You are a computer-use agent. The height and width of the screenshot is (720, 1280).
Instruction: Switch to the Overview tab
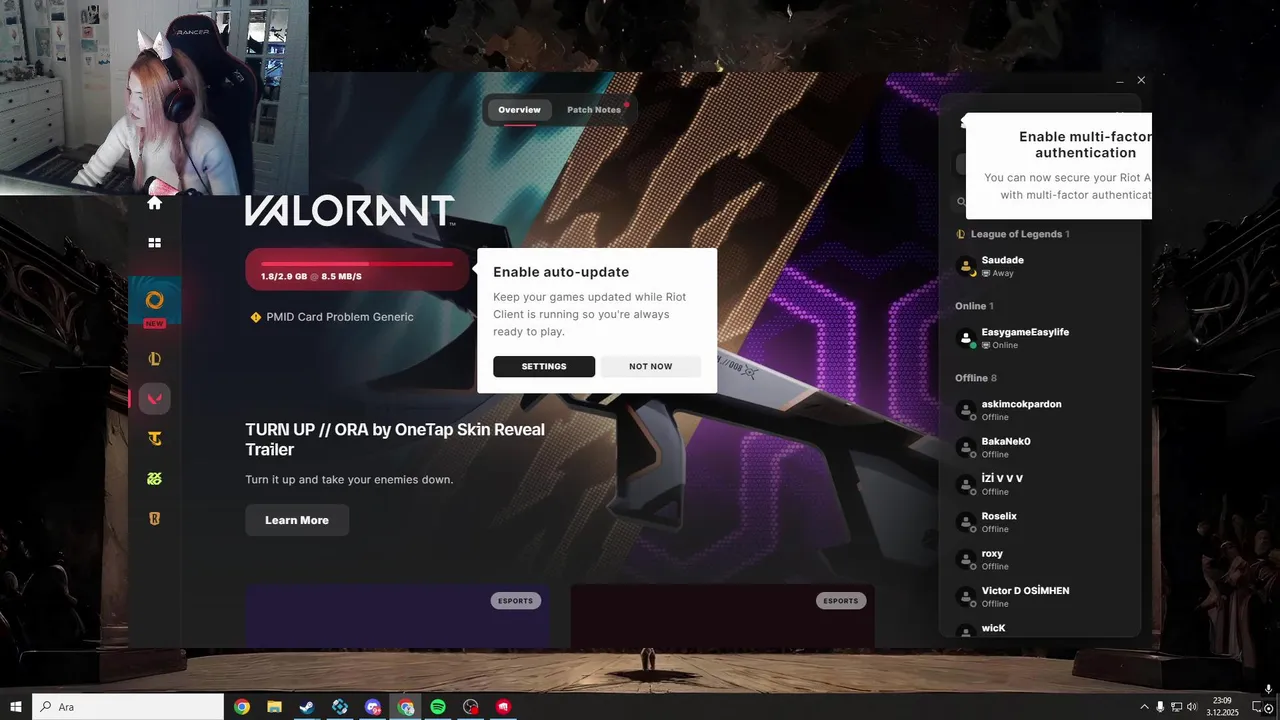[x=519, y=110]
